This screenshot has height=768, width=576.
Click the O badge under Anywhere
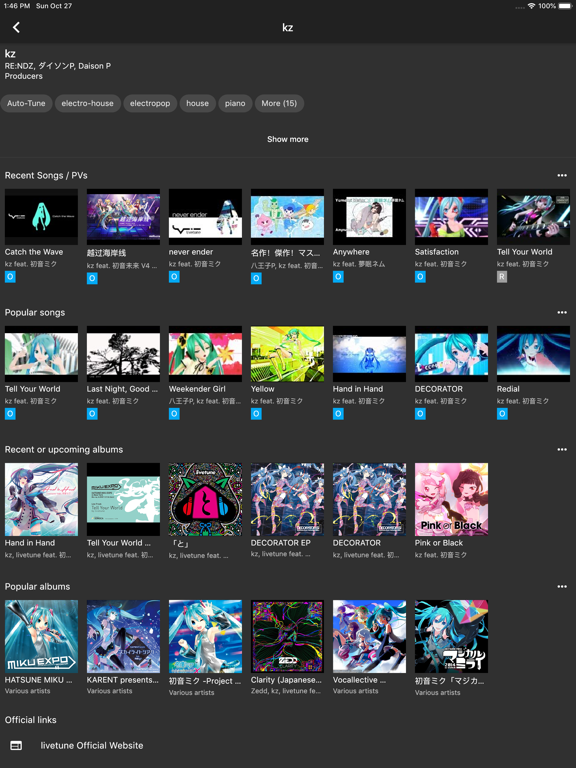pos(338,277)
